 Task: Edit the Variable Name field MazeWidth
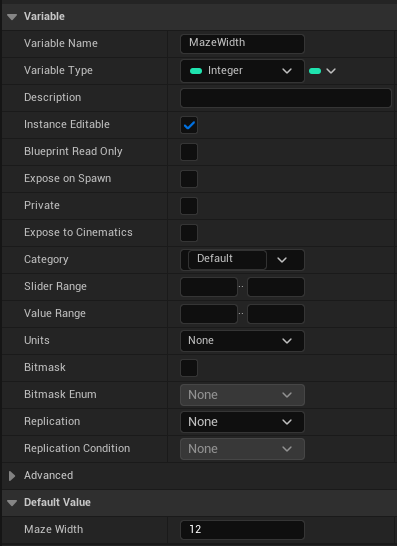coord(242,44)
